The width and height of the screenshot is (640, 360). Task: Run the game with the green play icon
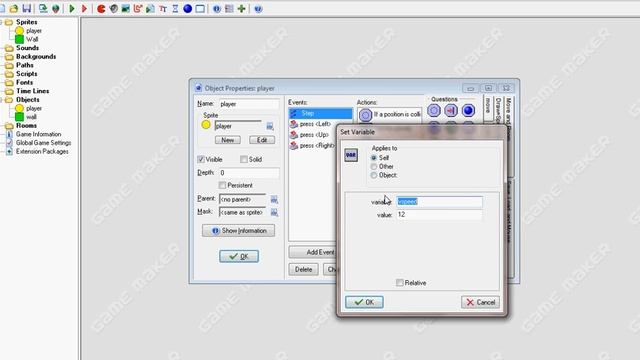[72, 9]
